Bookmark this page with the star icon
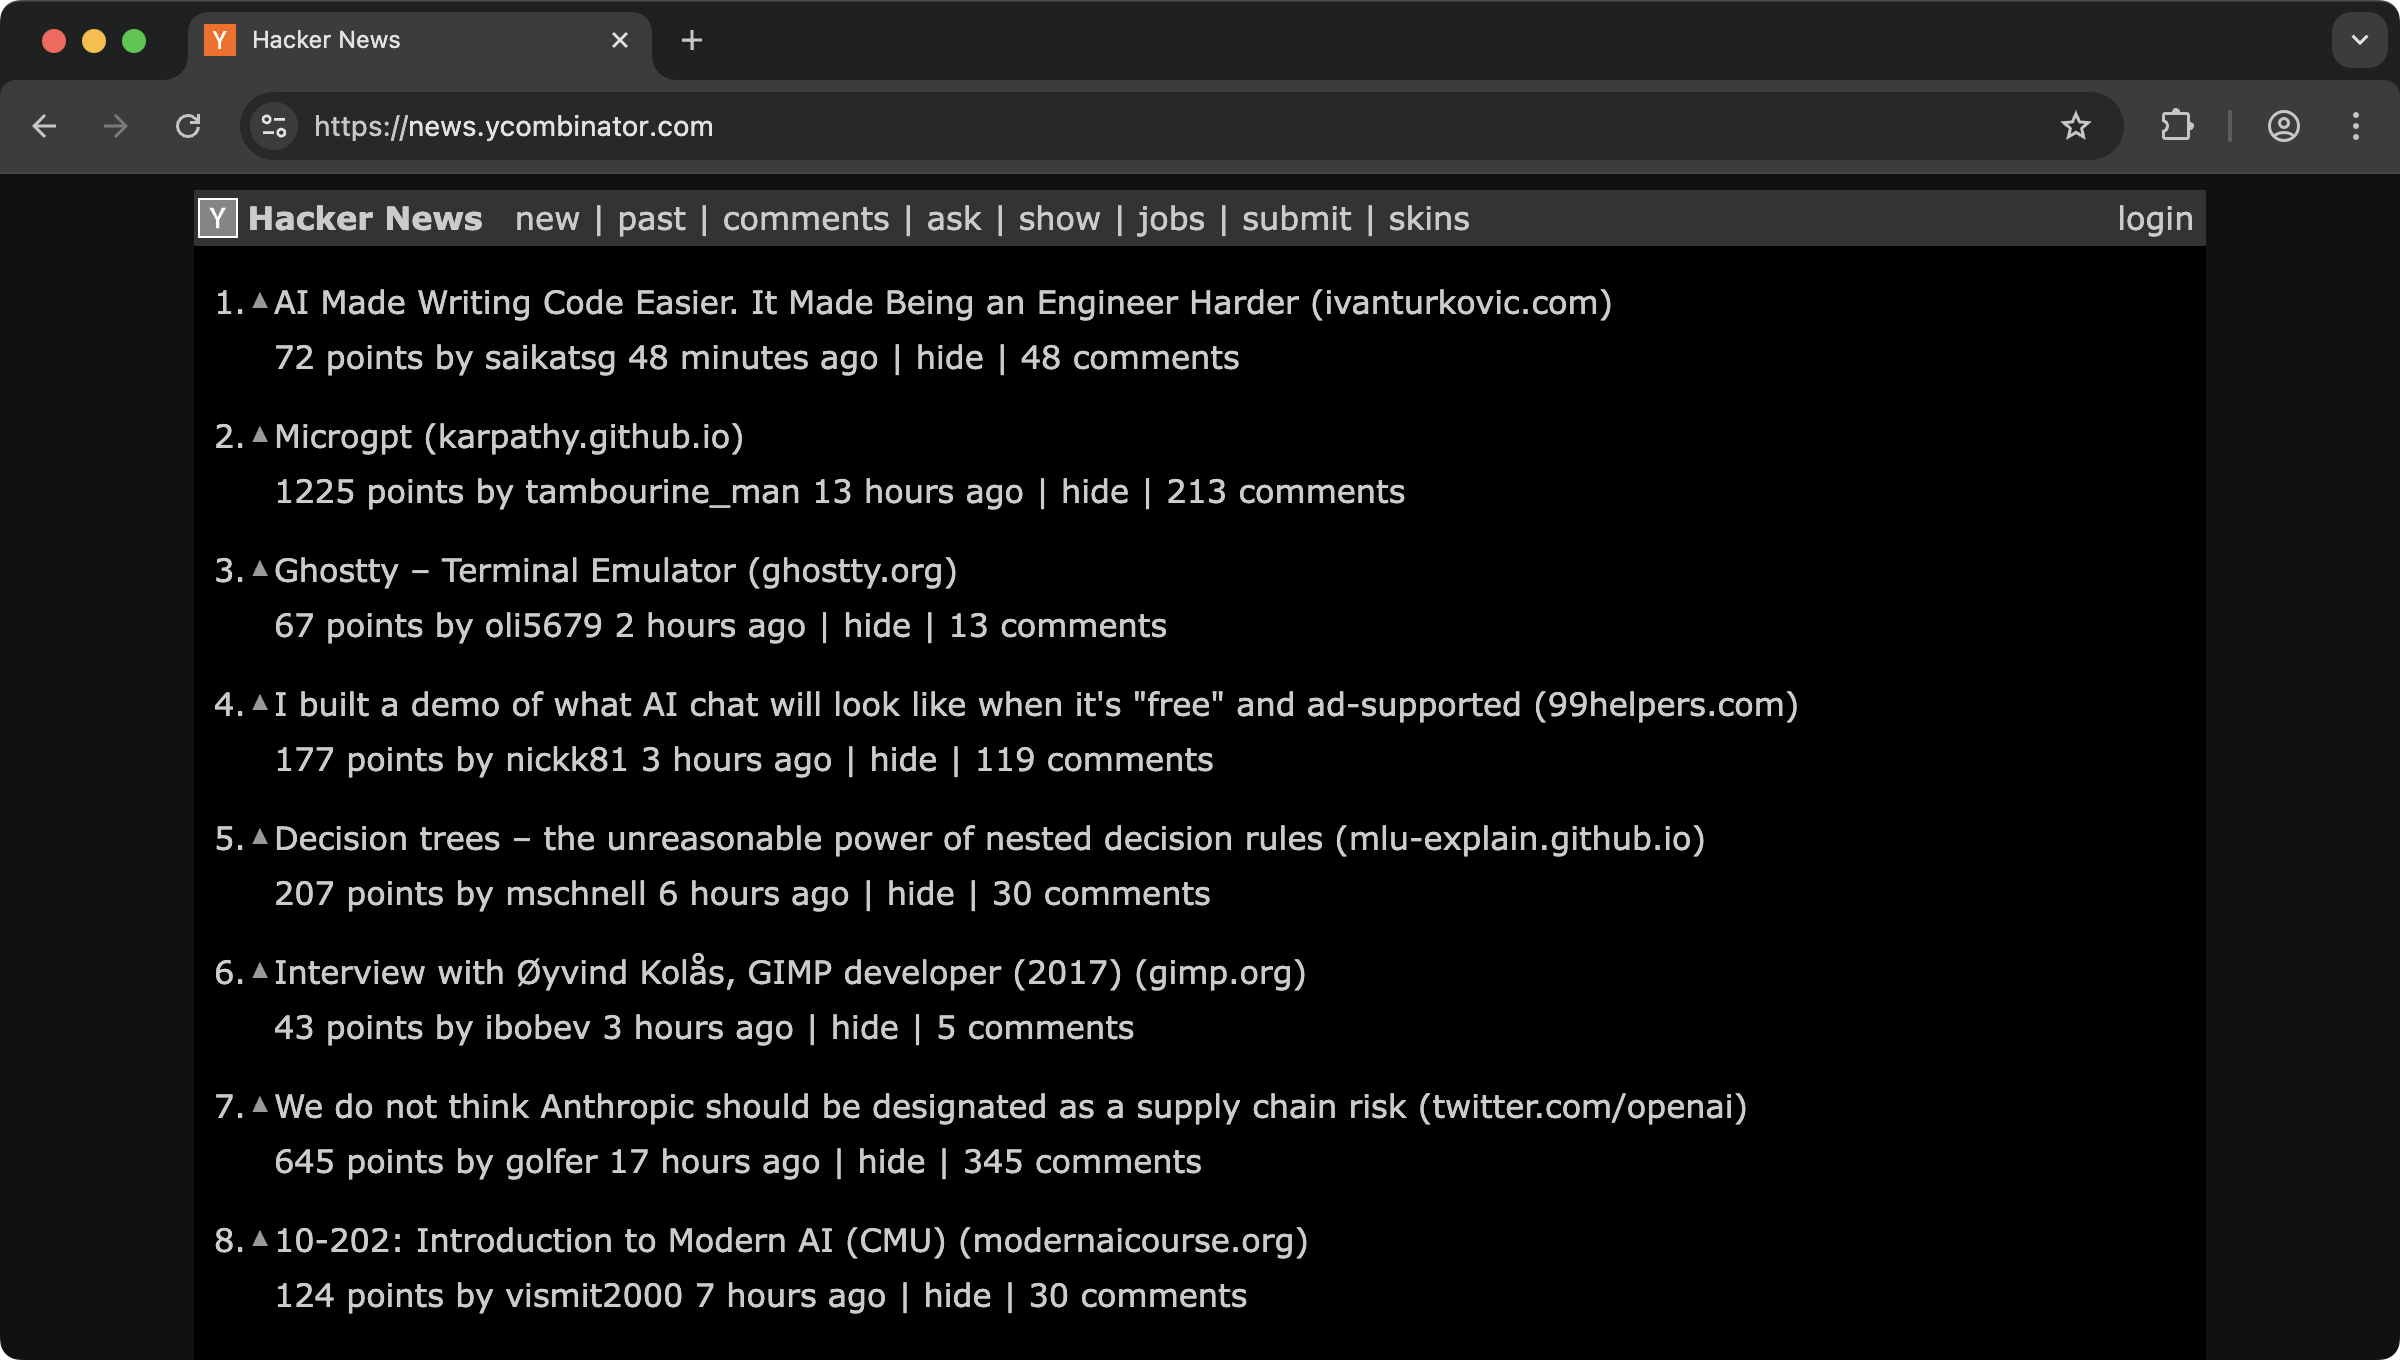This screenshot has height=1360, width=2400. (x=2075, y=126)
